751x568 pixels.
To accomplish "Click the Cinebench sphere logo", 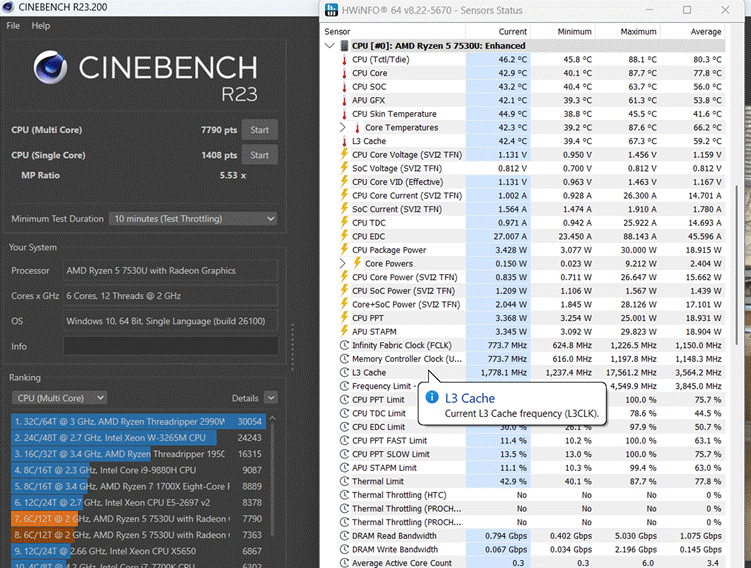I will point(50,67).
